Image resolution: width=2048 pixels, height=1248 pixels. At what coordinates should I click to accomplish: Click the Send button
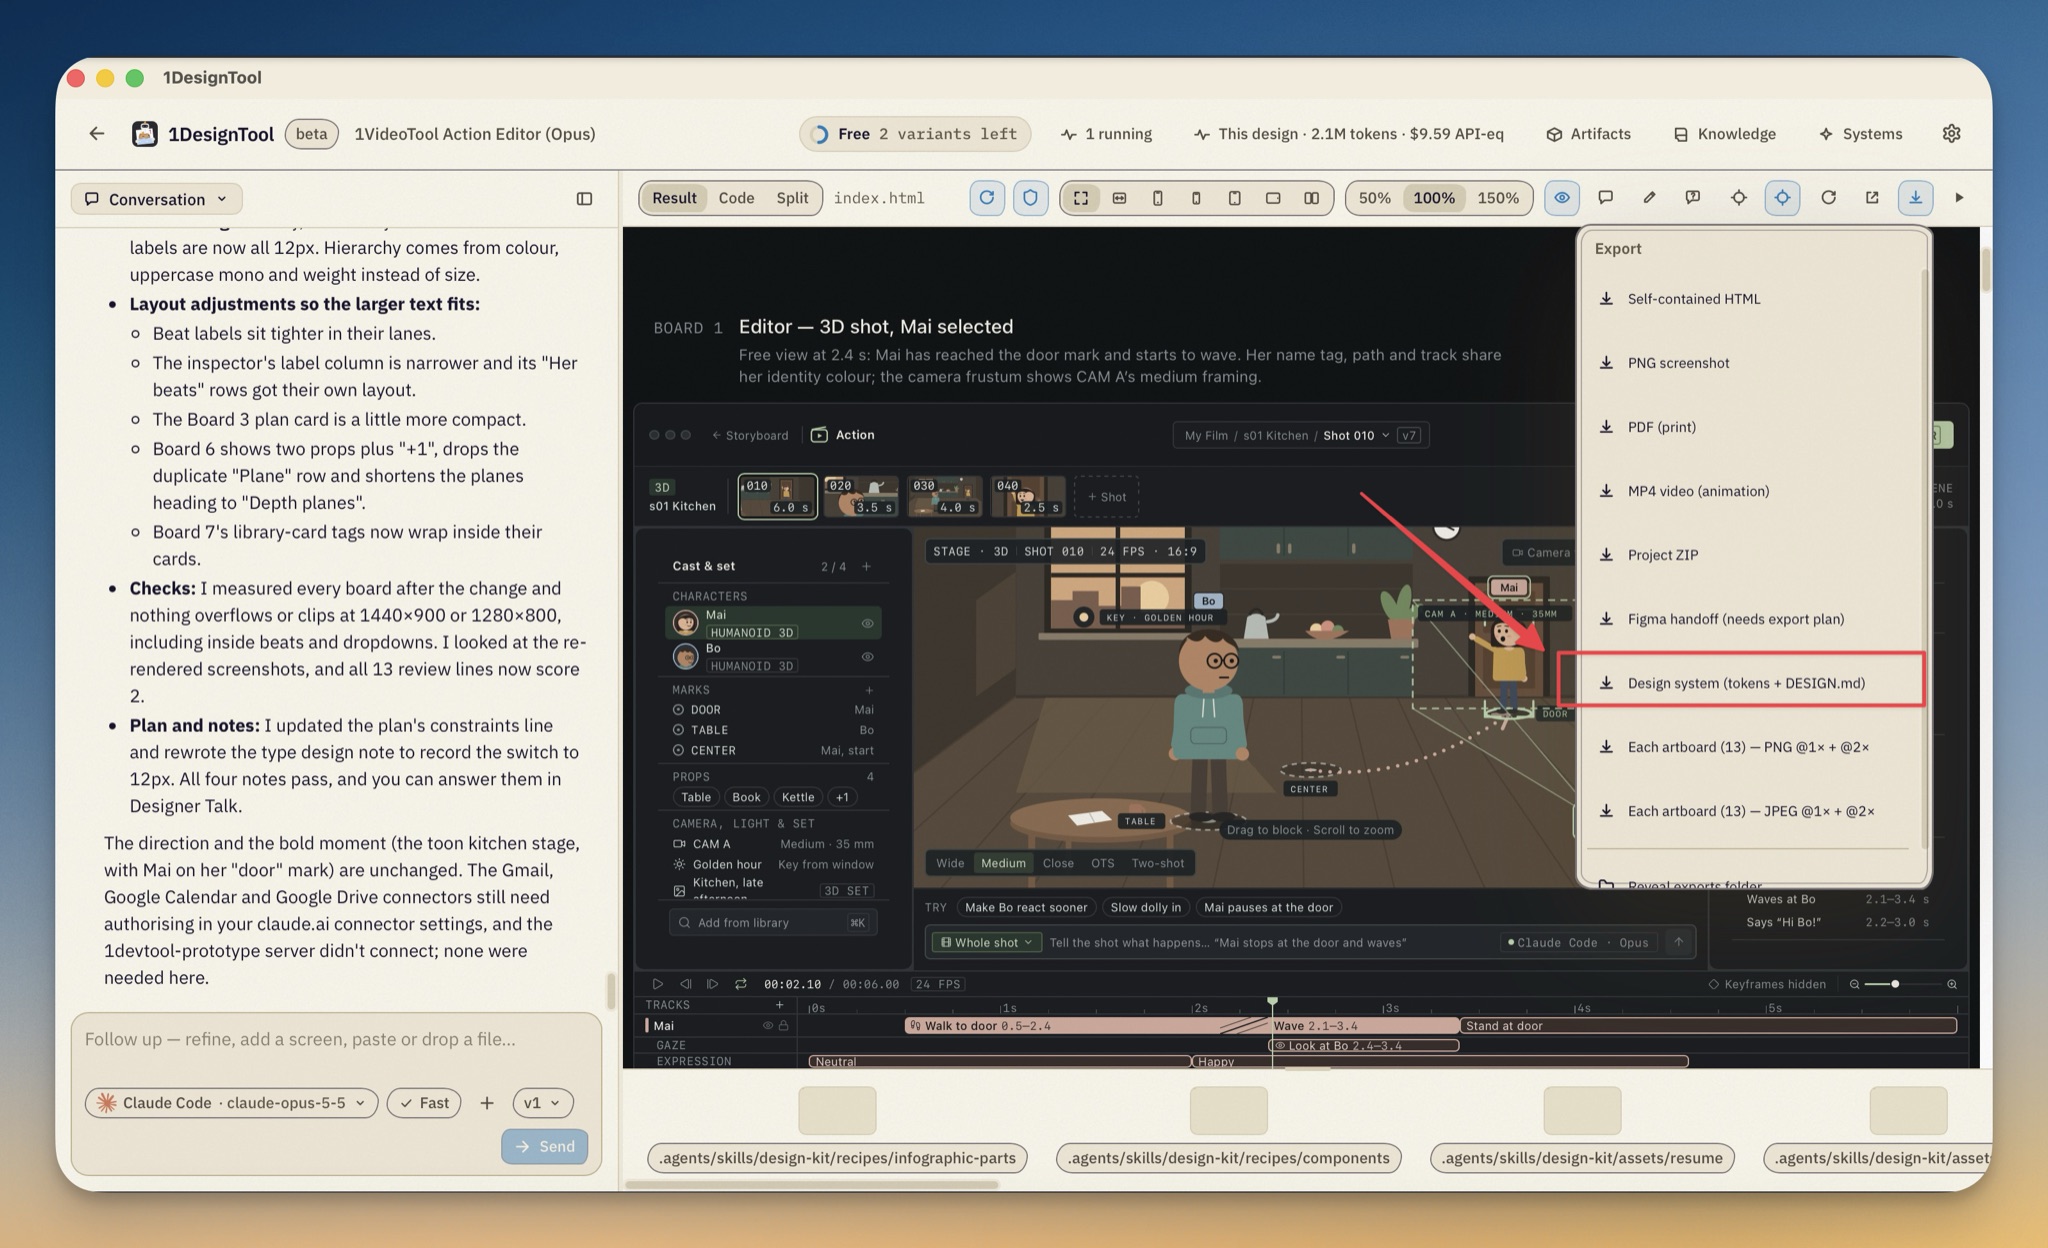[x=545, y=1146]
